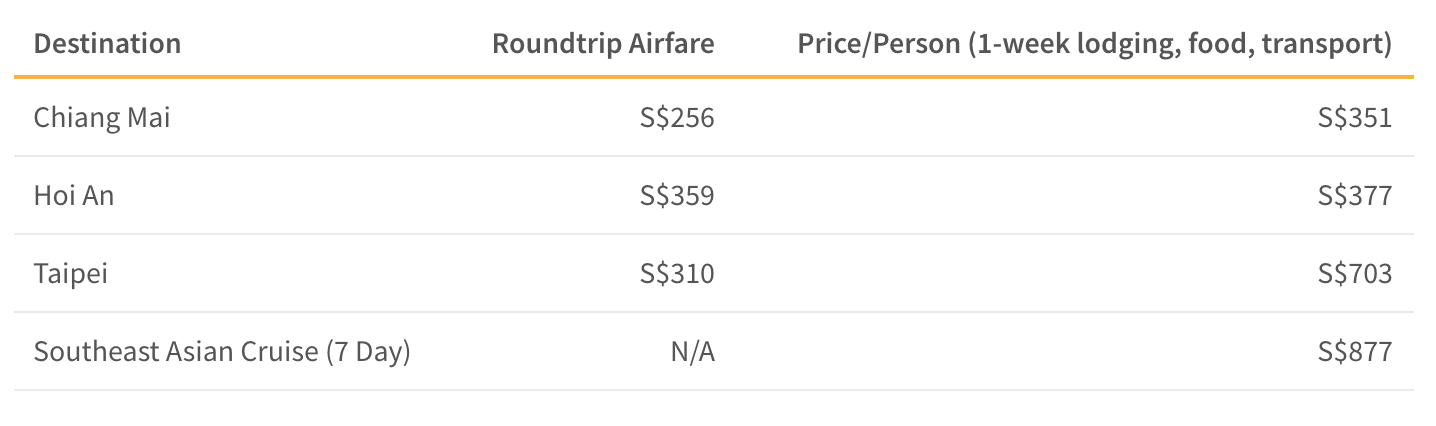Click the yellow header underline of the table
This screenshot has height=426, width=1436.
point(714,76)
